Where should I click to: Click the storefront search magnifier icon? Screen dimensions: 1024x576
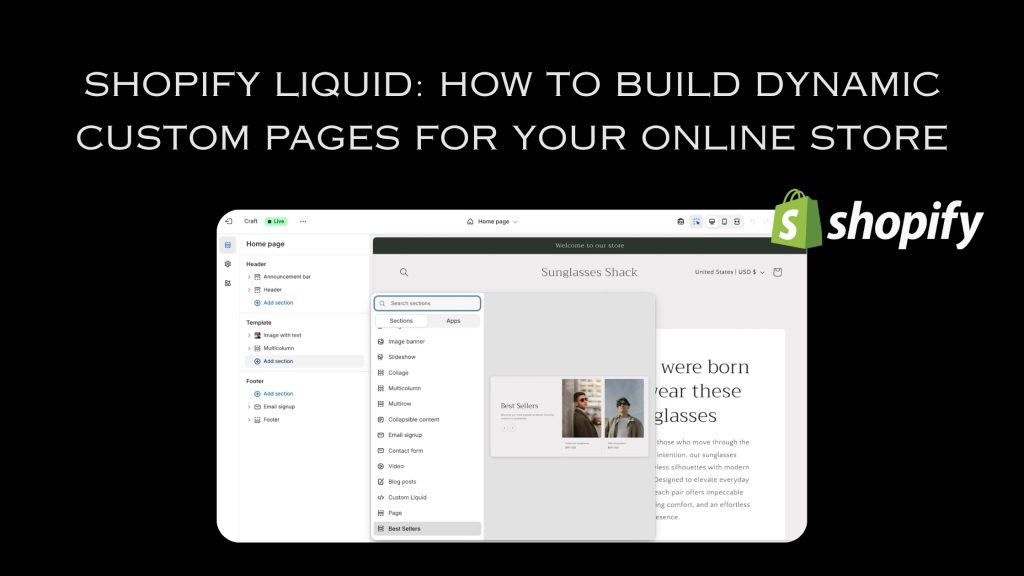pos(404,272)
